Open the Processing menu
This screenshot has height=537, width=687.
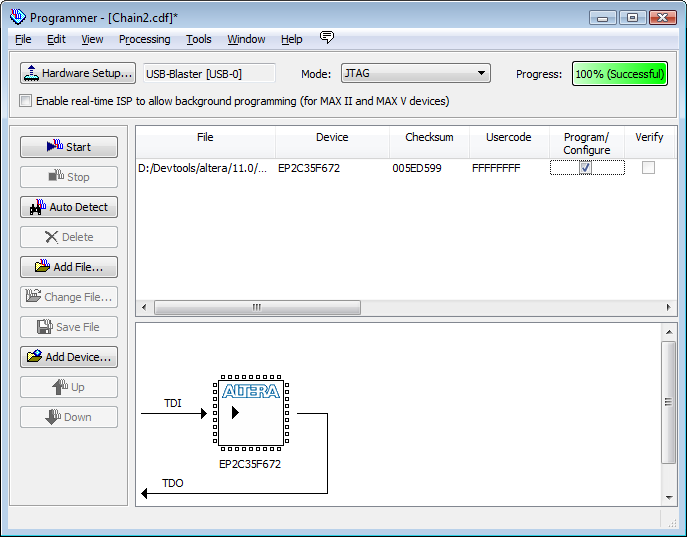(x=144, y=39)
